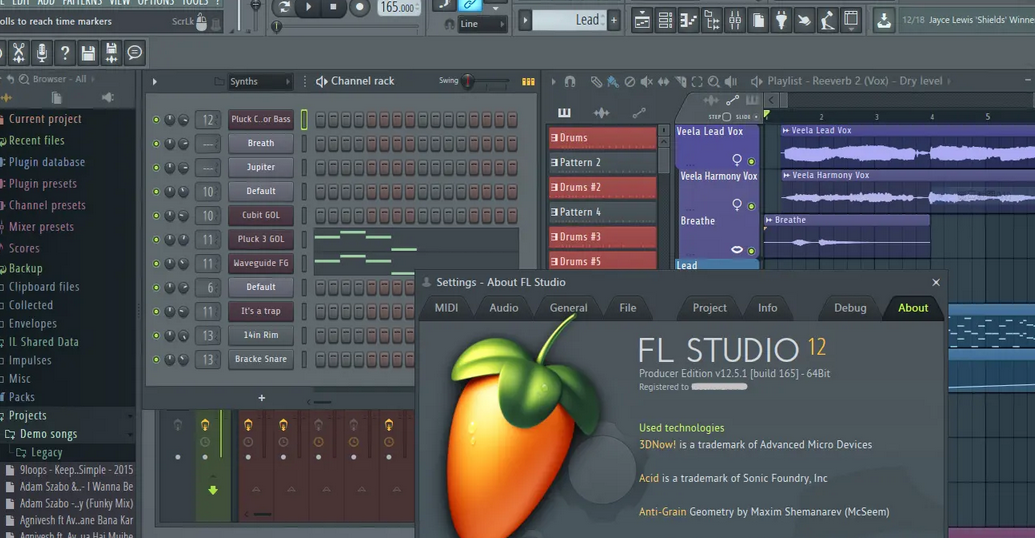Click the Stop button in transport
Screen dimensions: 1035x538
point(333,7)
